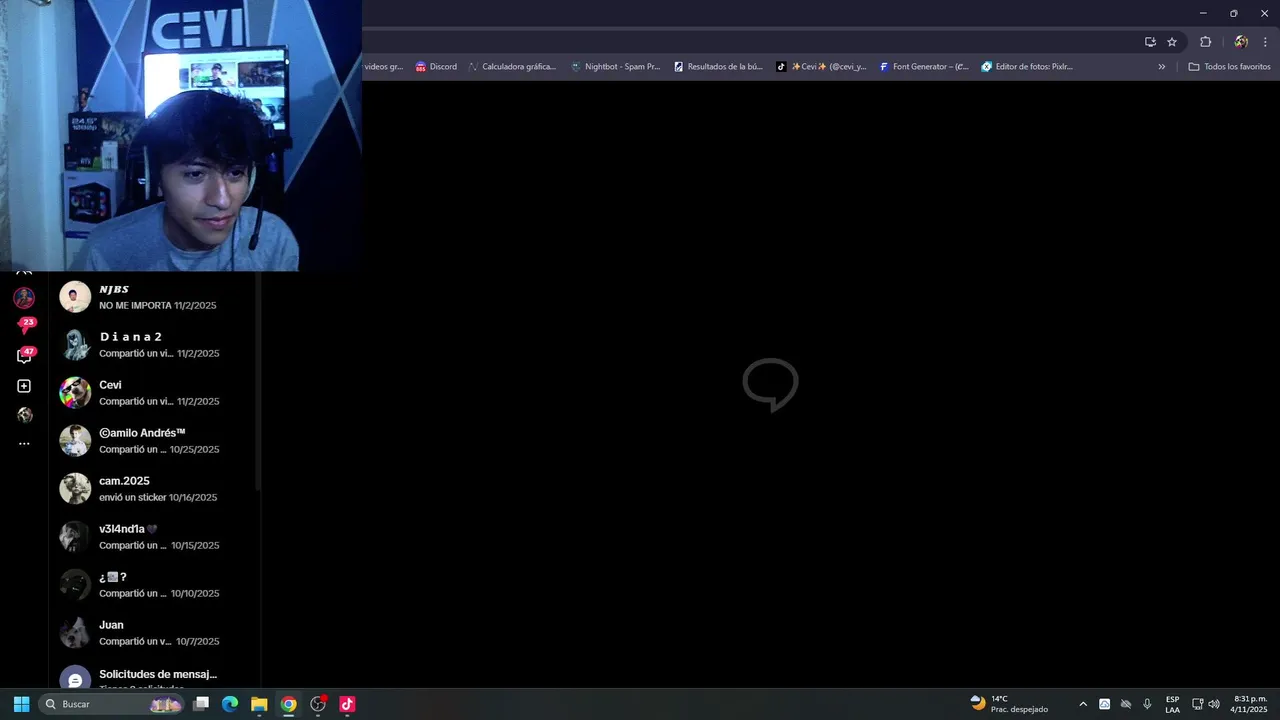Open the Nightbot Spam bookmark
This screenshot has width=1280, height=720.
pos(615,67)
